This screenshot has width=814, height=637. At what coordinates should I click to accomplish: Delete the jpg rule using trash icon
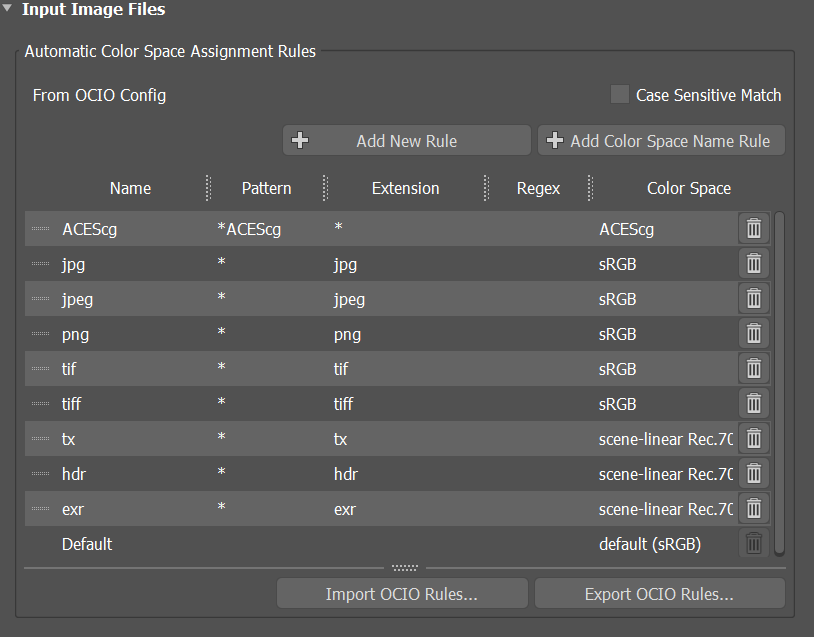[754, 264]
